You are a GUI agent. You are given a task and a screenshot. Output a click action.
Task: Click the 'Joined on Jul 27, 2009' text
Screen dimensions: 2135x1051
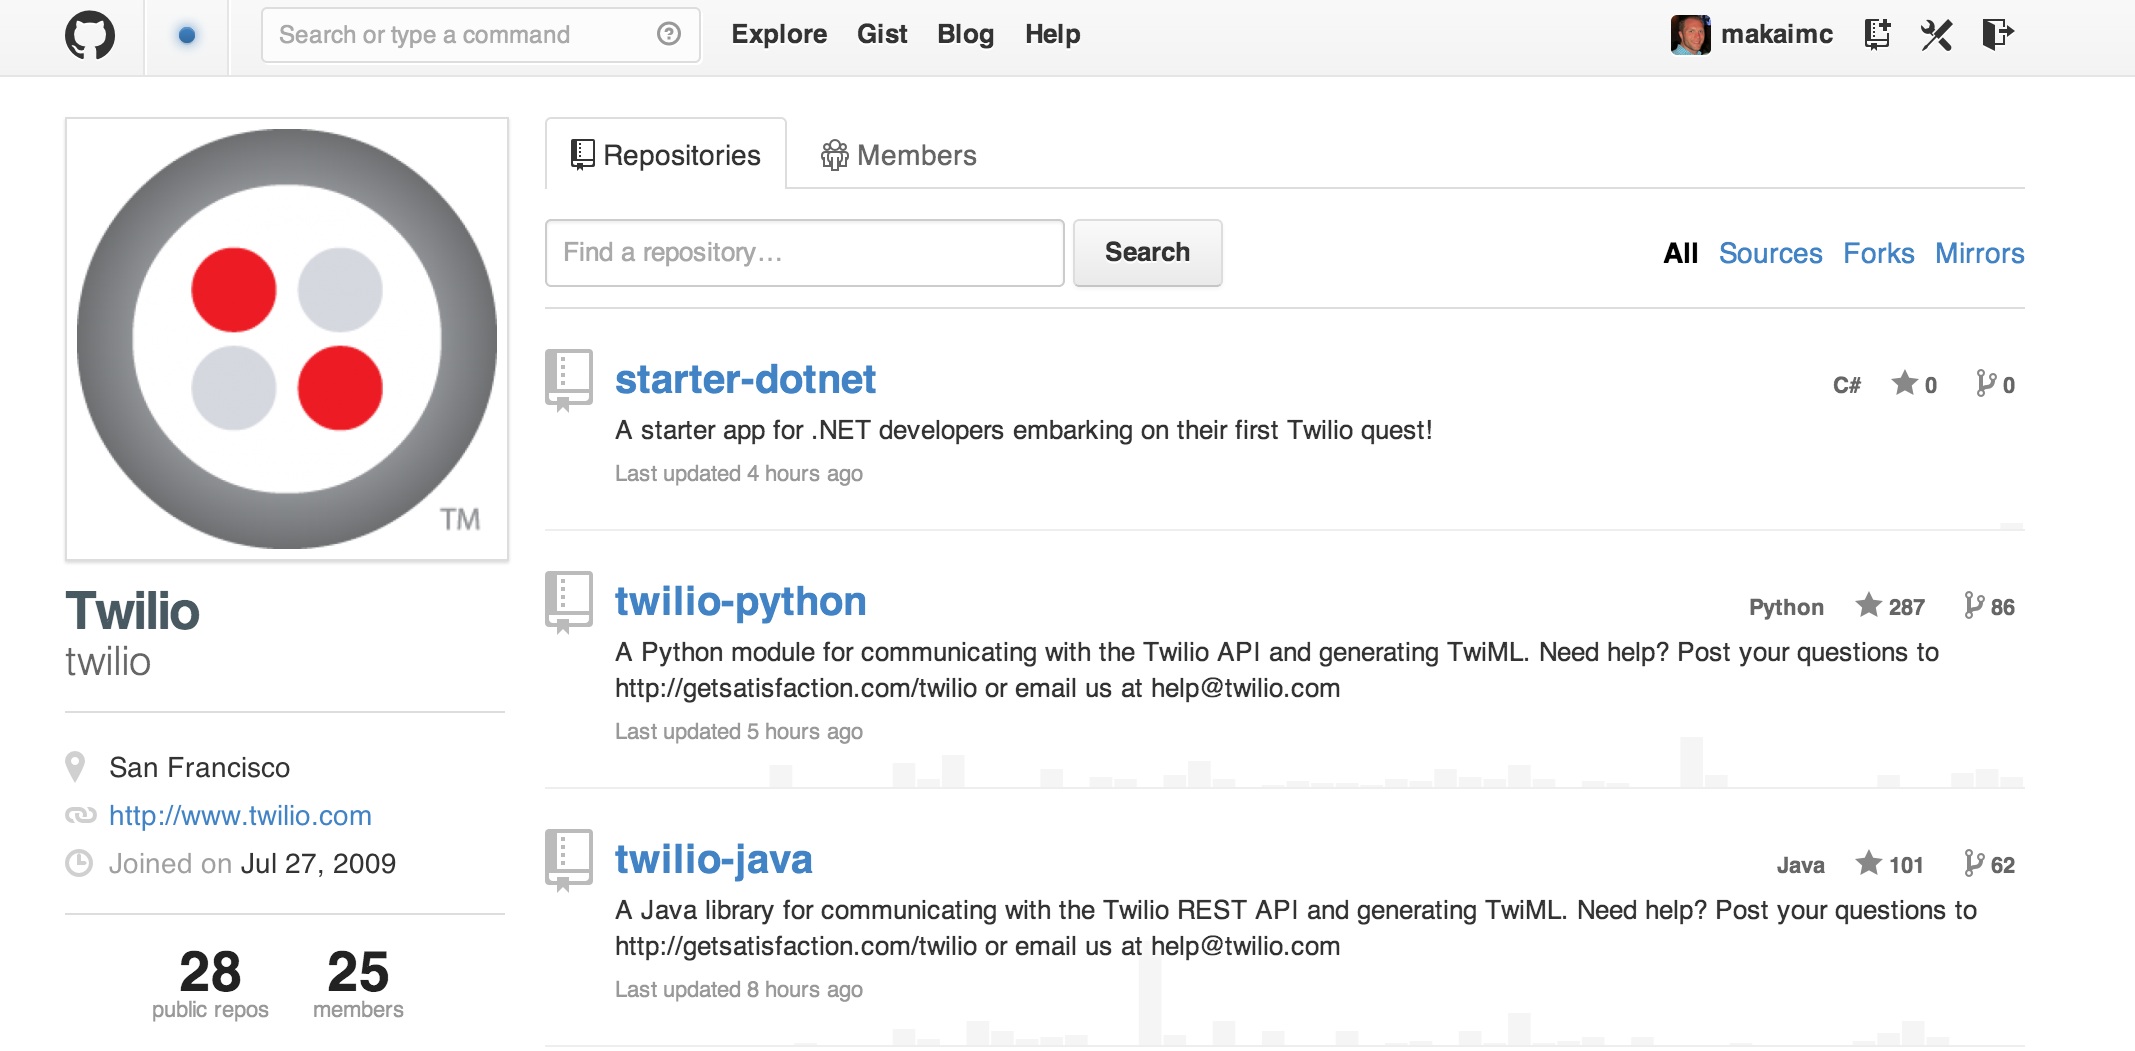252,863
